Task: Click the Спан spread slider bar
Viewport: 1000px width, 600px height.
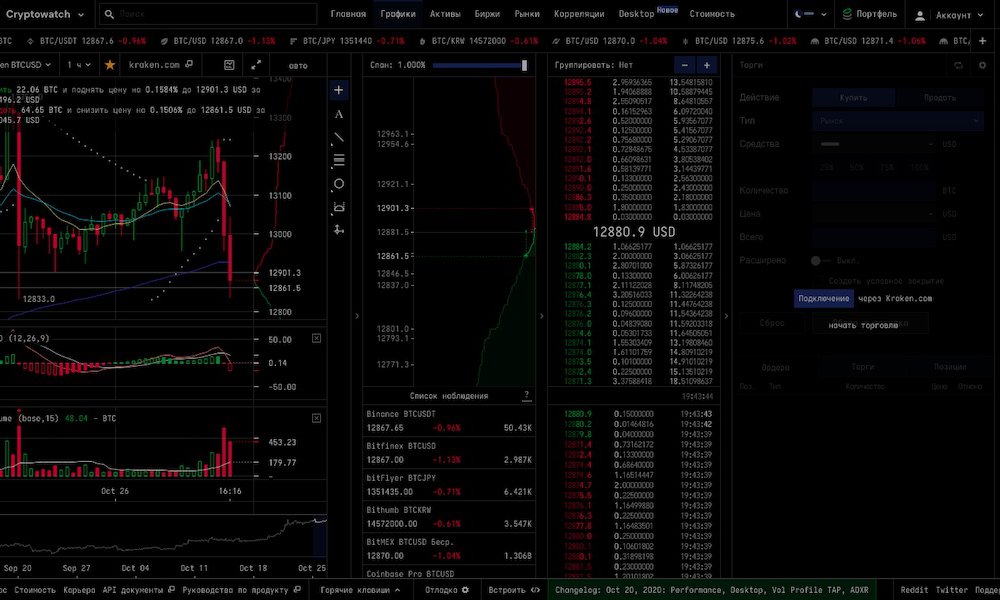Action: (480, 65)
